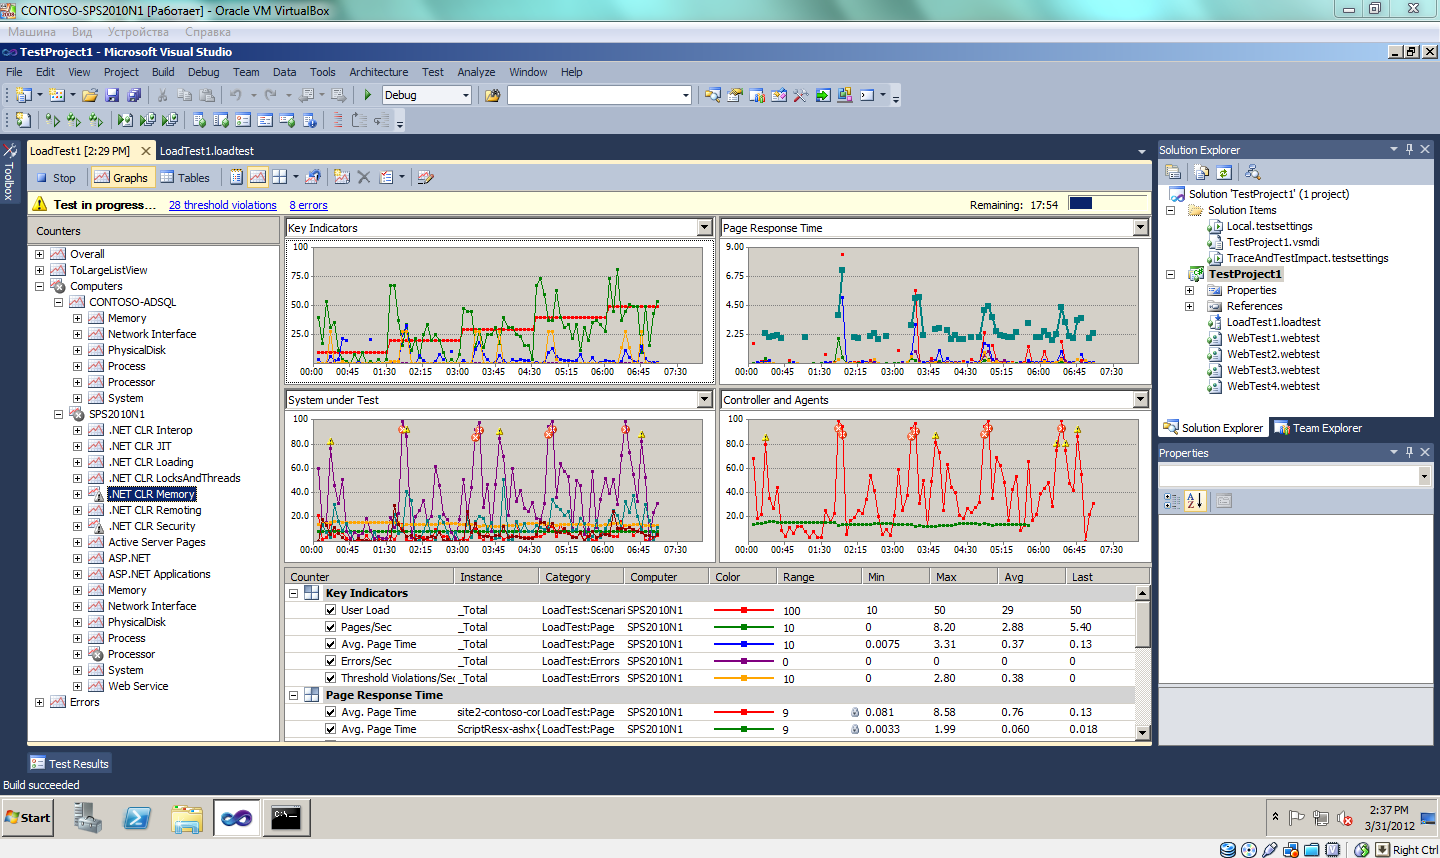Open PowerShell from the taskbar

pyautogui.click(x=137, y=818)
